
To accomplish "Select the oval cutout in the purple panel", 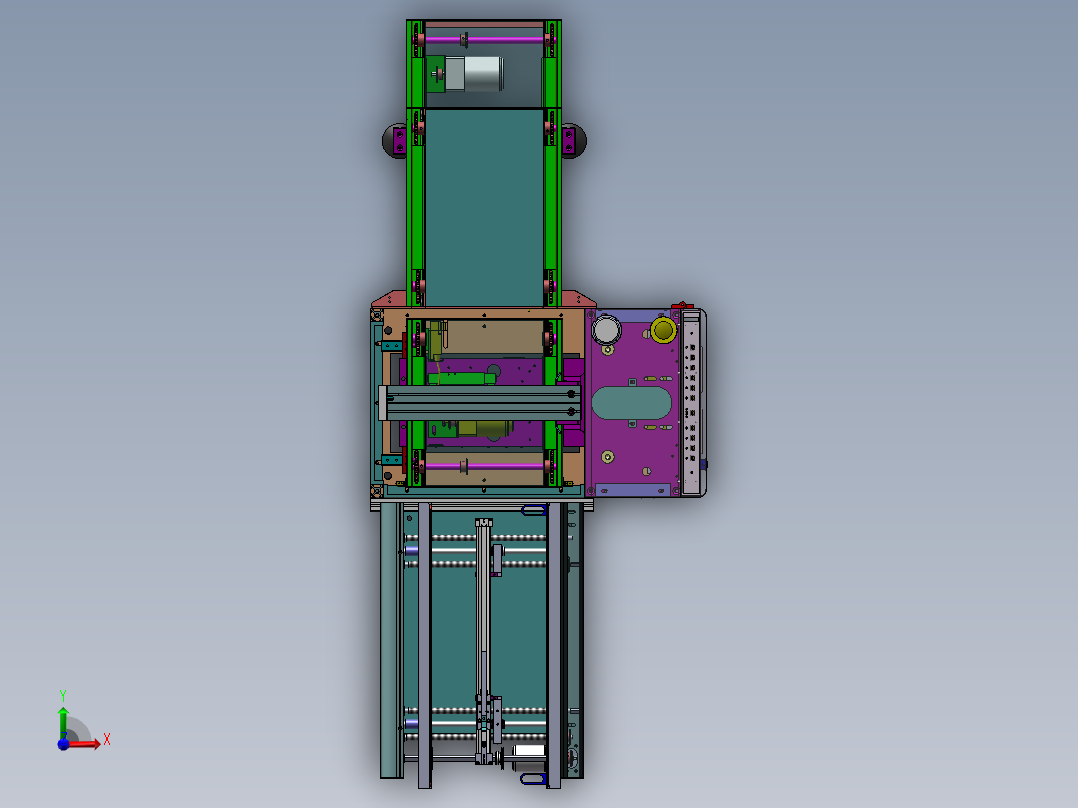I will [631, 403].
